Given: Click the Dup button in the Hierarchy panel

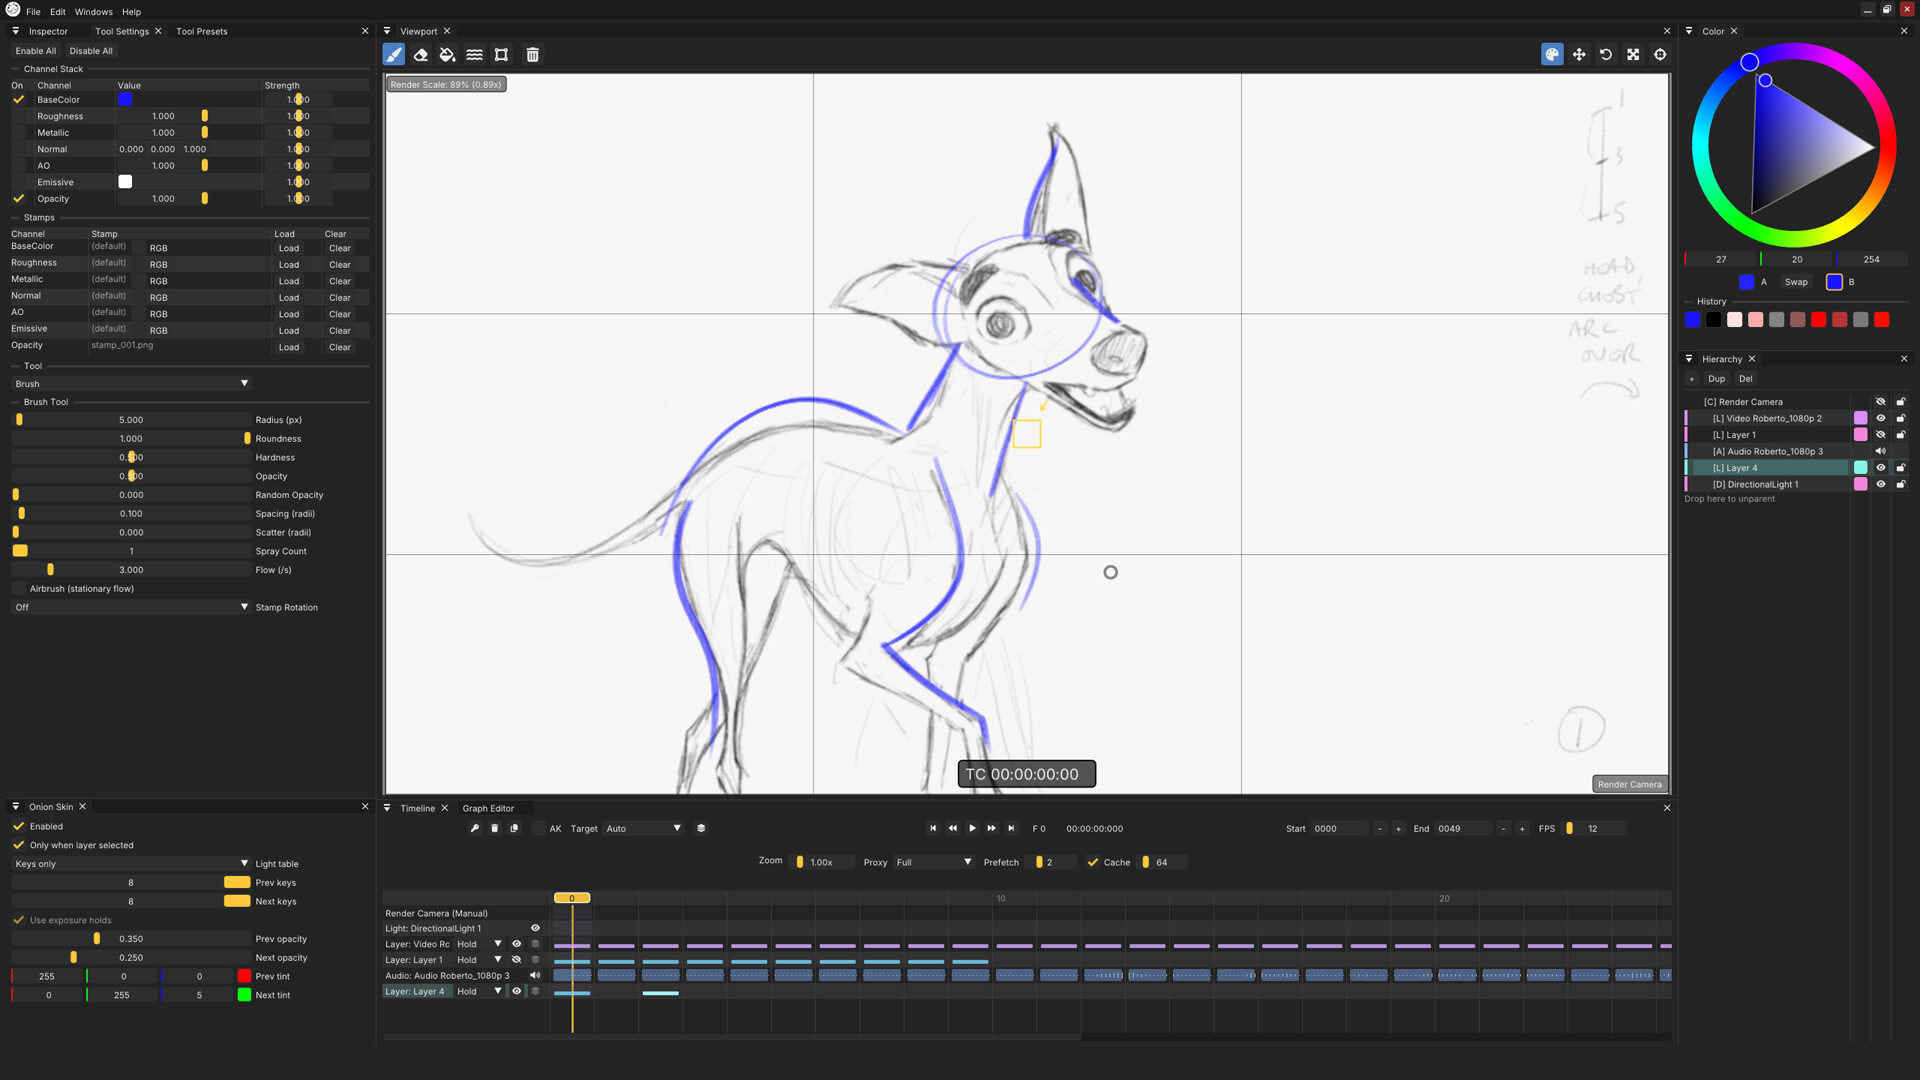Looking at the screenshot, I should coord(1716,378).
